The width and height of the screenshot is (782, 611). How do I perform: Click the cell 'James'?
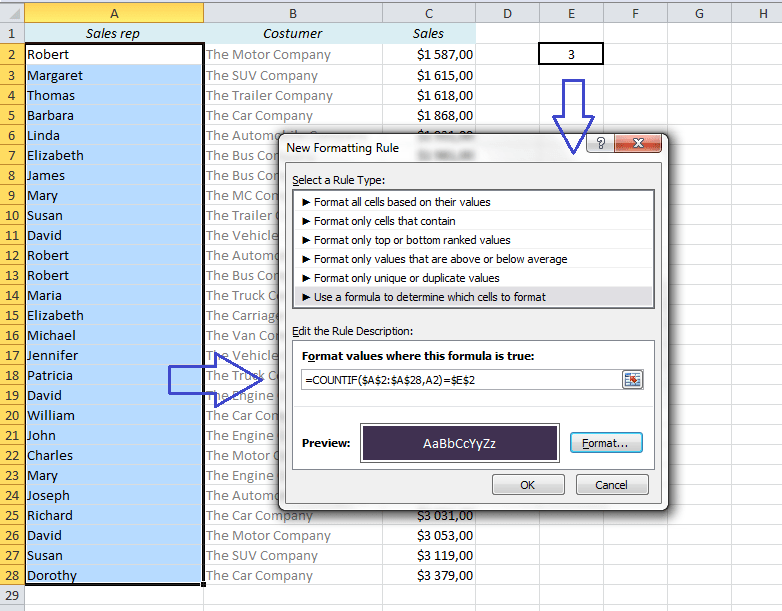pos(114,176)
